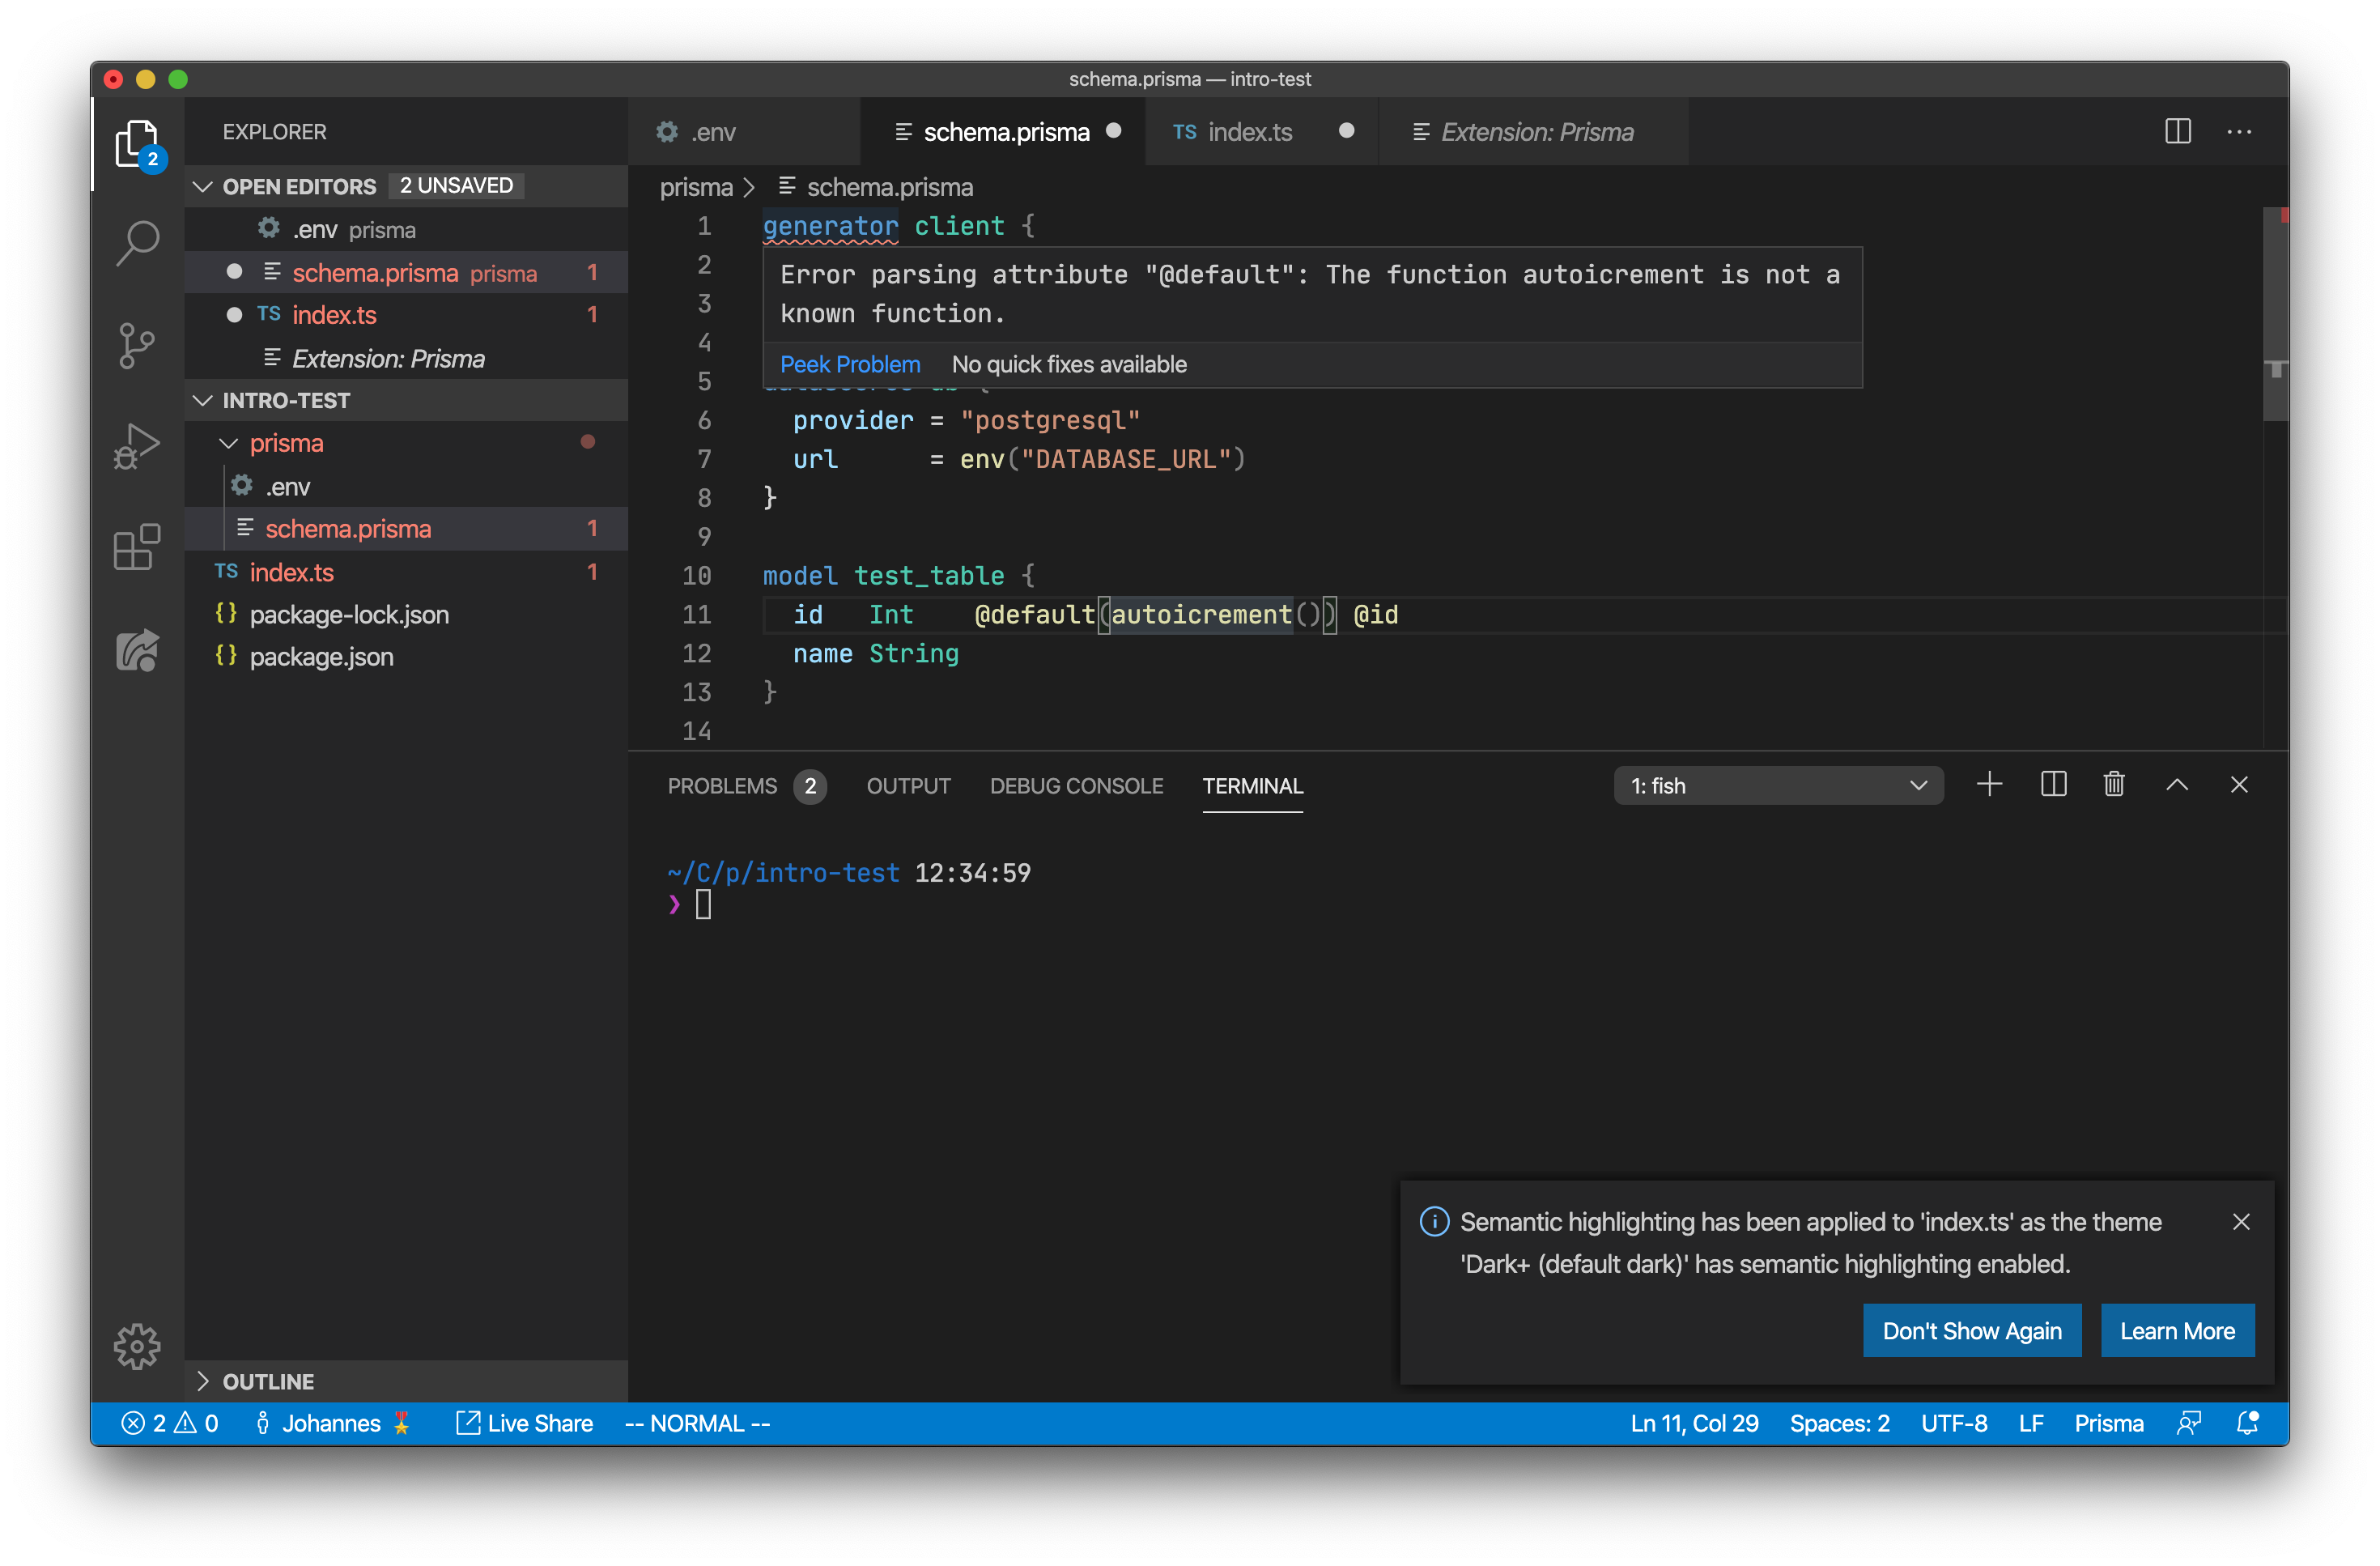Viewport: 2380px width, 1566px height.
Task: Expand the OUTLINE section
Action: (x=267, y=1381)
